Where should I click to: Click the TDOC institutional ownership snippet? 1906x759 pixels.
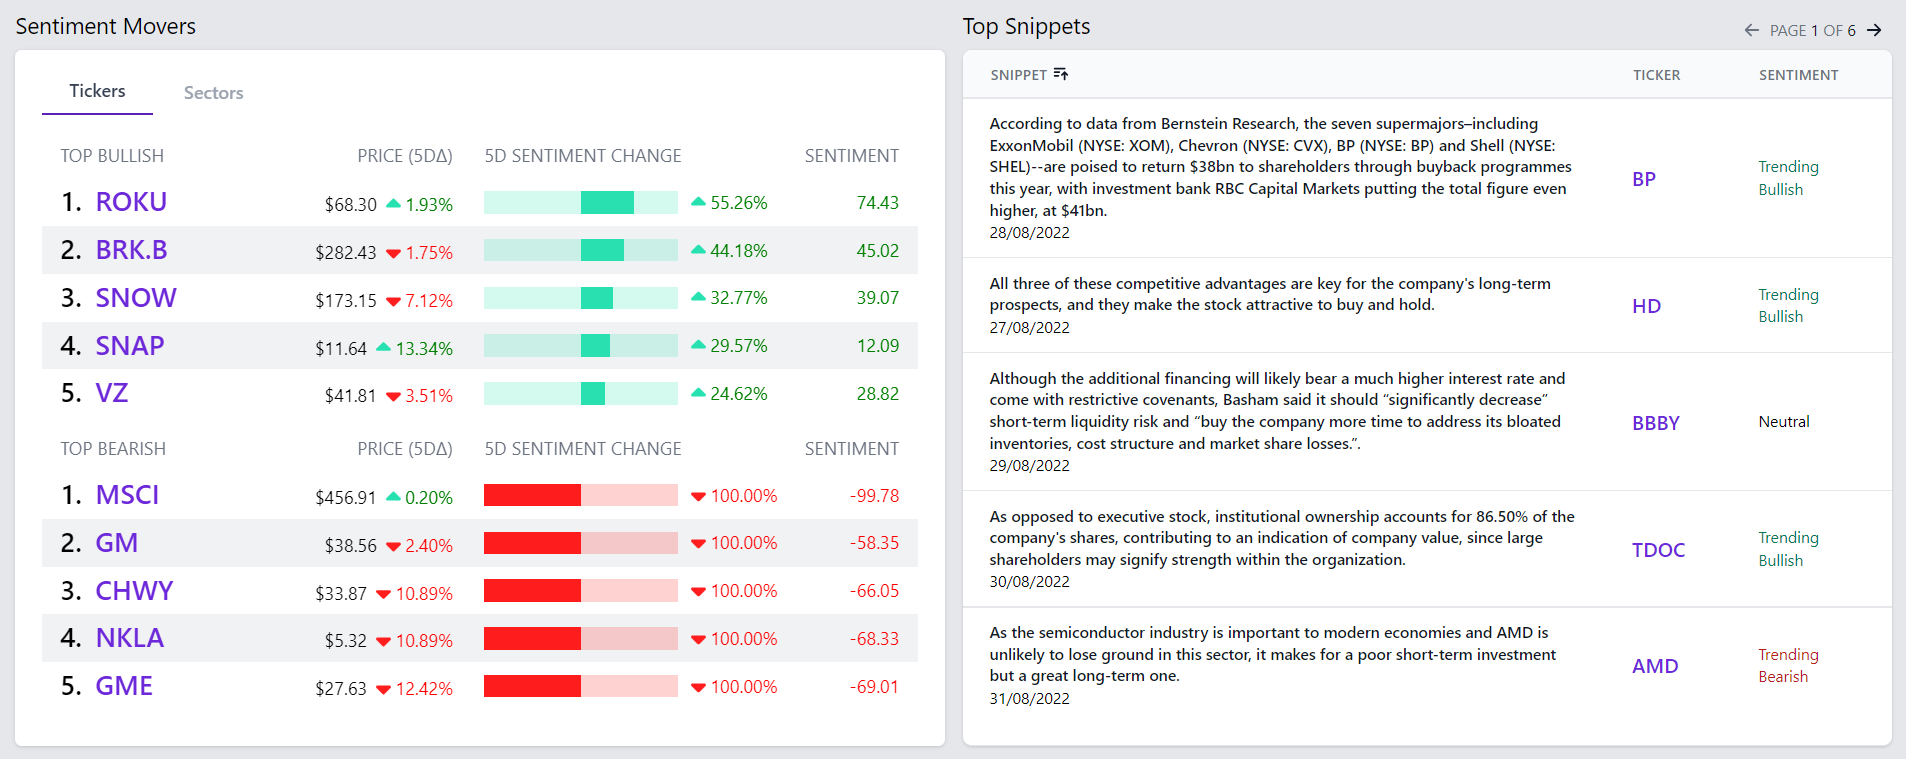point(1282,538)
